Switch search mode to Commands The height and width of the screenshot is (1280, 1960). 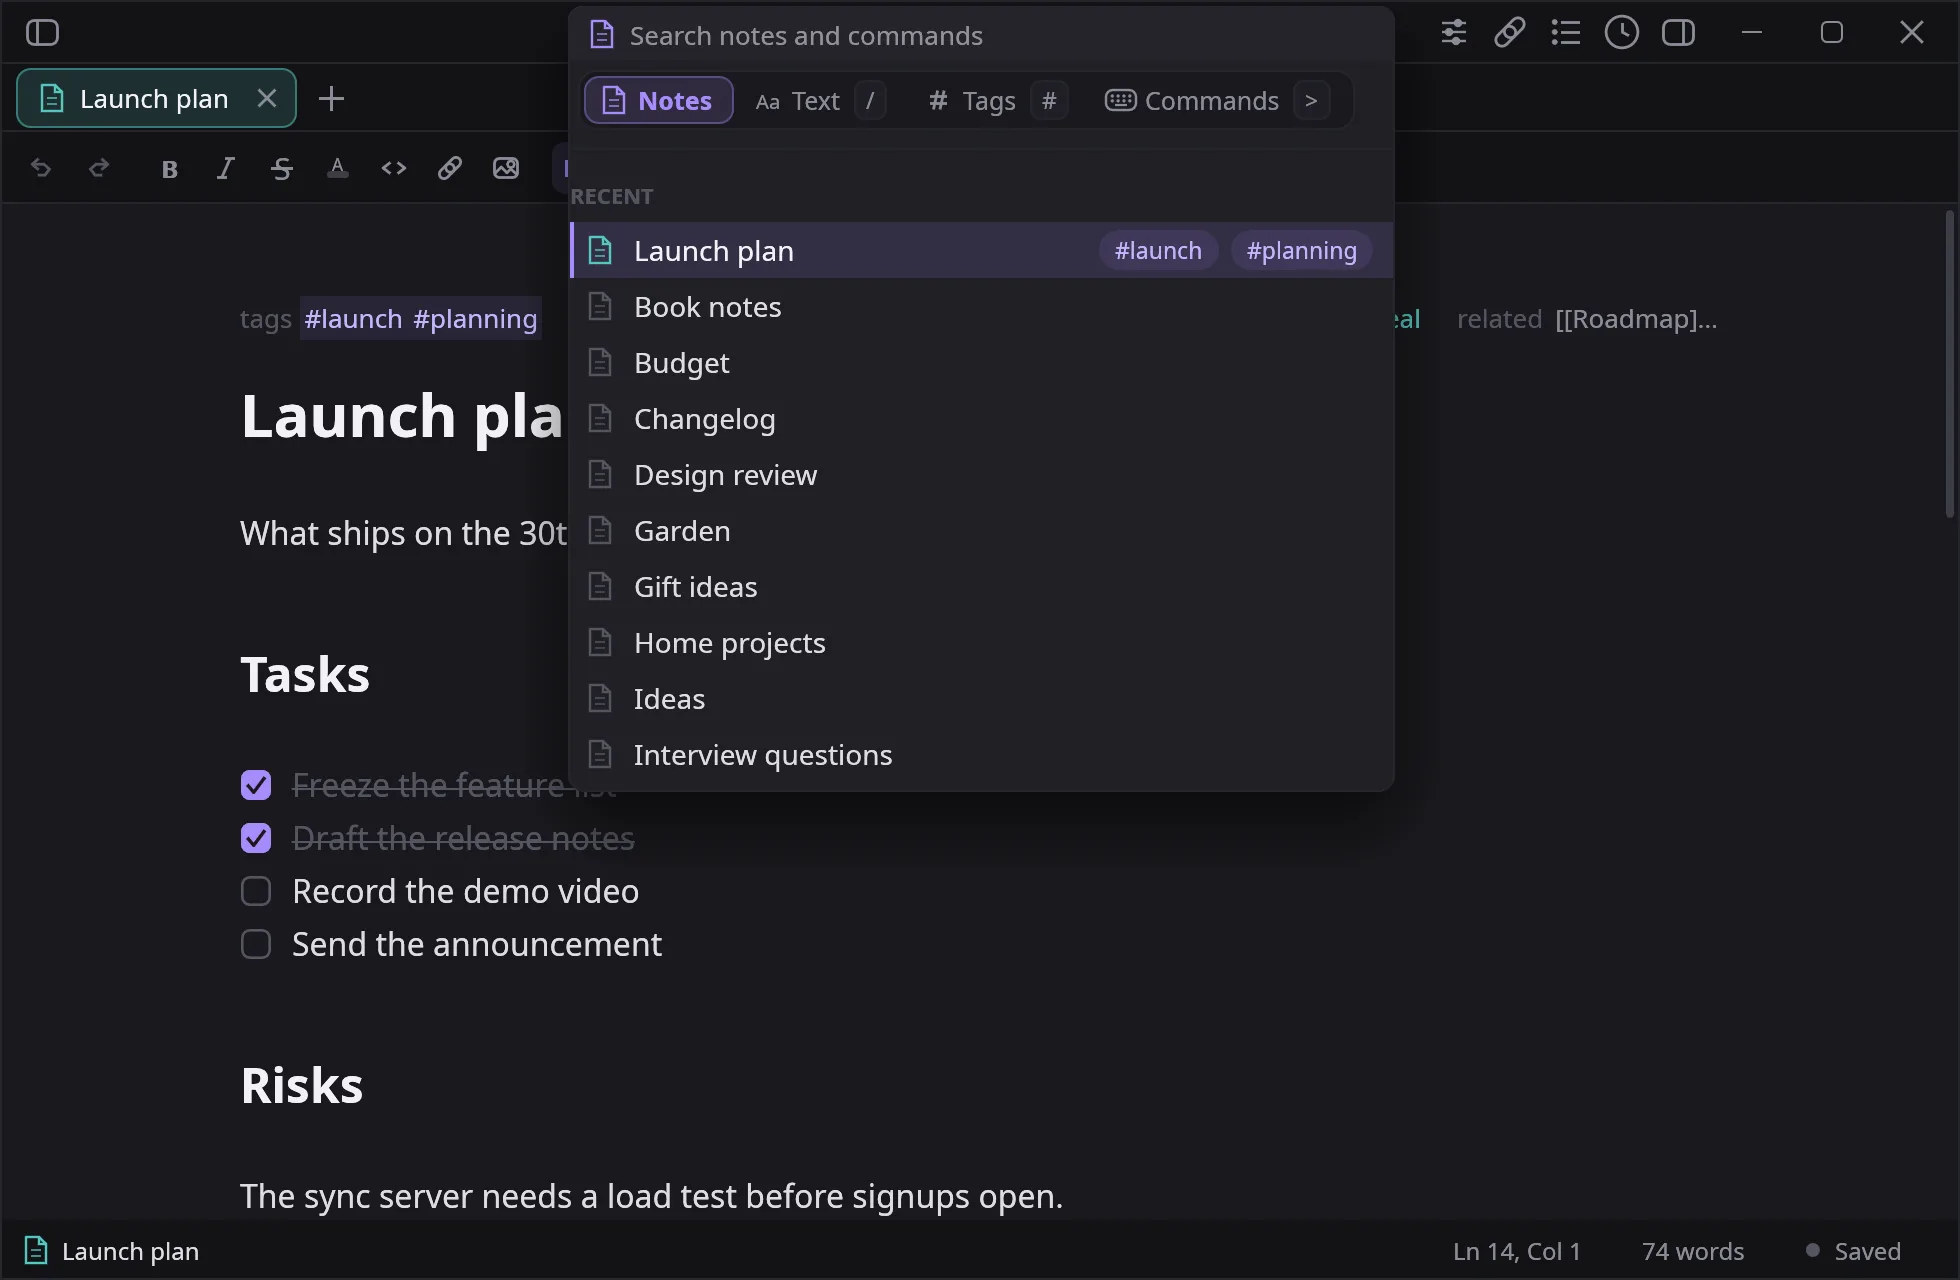pyautogui.click(x=1216, y=101)
